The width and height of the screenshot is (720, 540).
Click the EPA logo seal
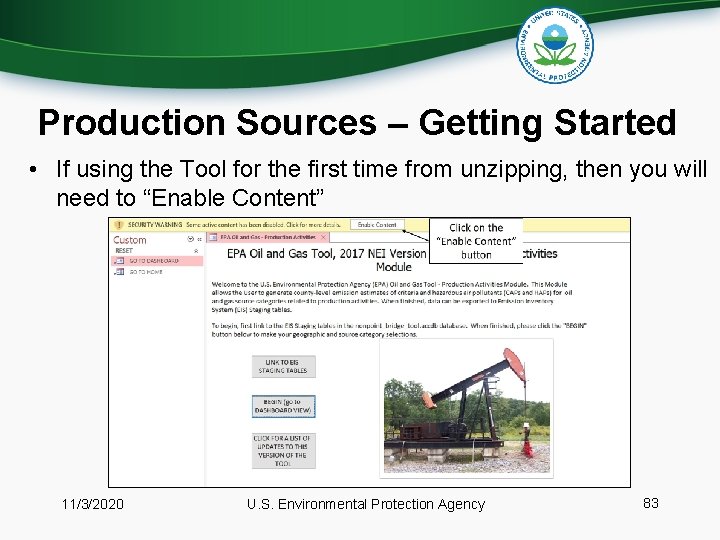[555, 45]
